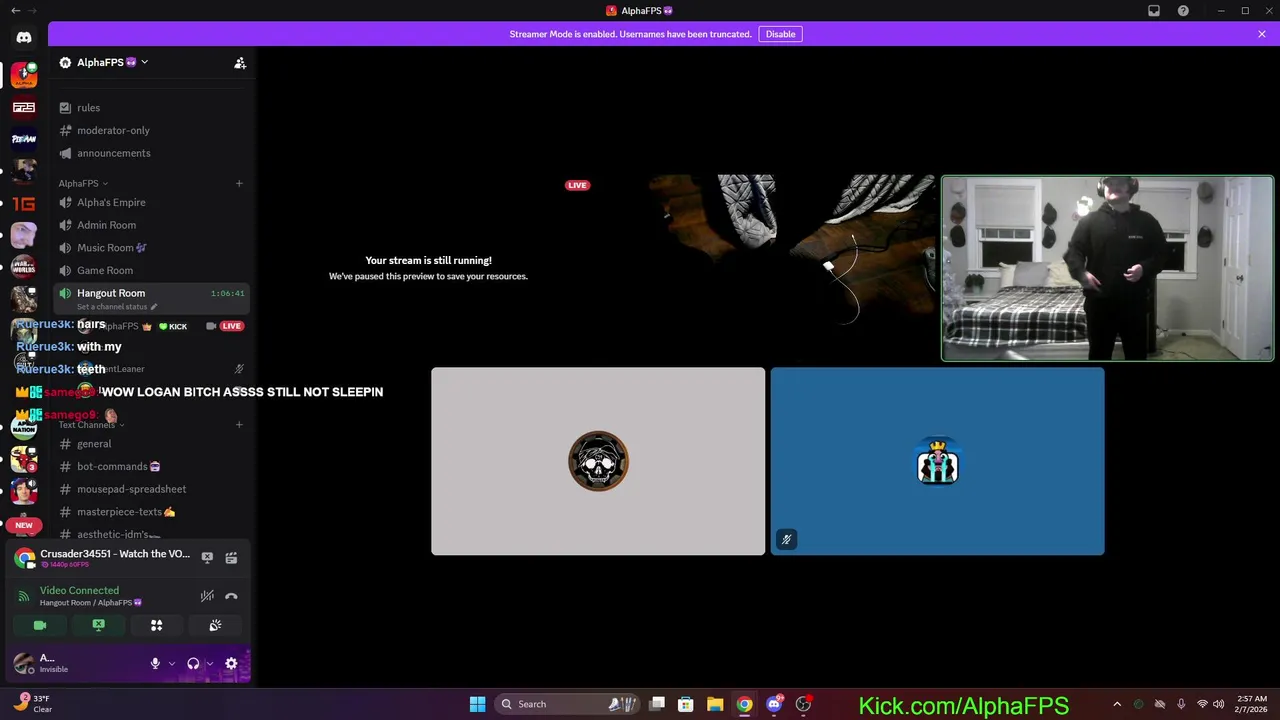1280x720 pixels.
Task: Join Alpha's Empire voice channel
Action: [x=111, y=202]
